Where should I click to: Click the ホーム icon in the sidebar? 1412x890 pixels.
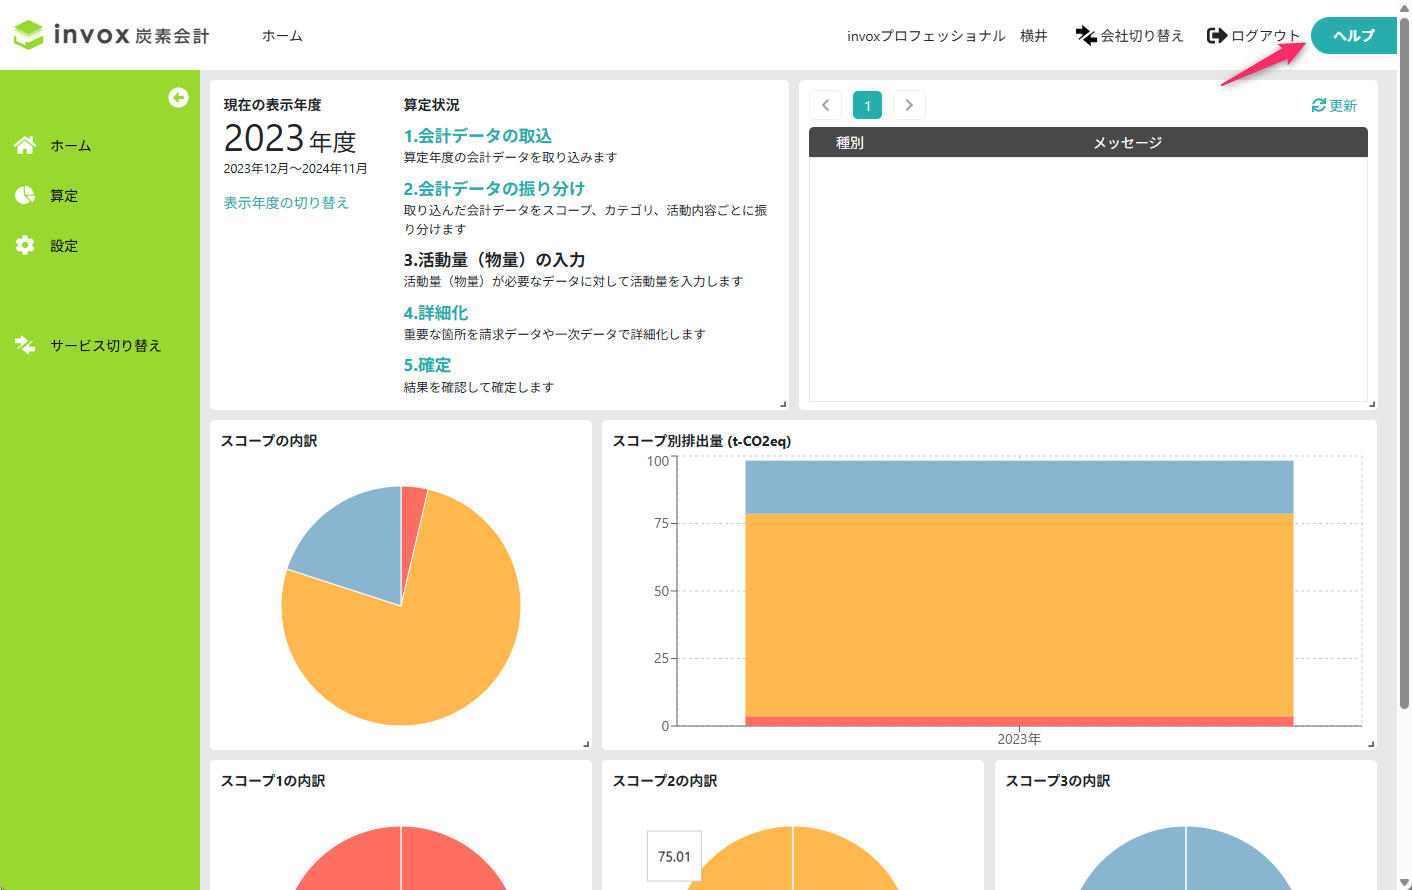click(23, 144)
